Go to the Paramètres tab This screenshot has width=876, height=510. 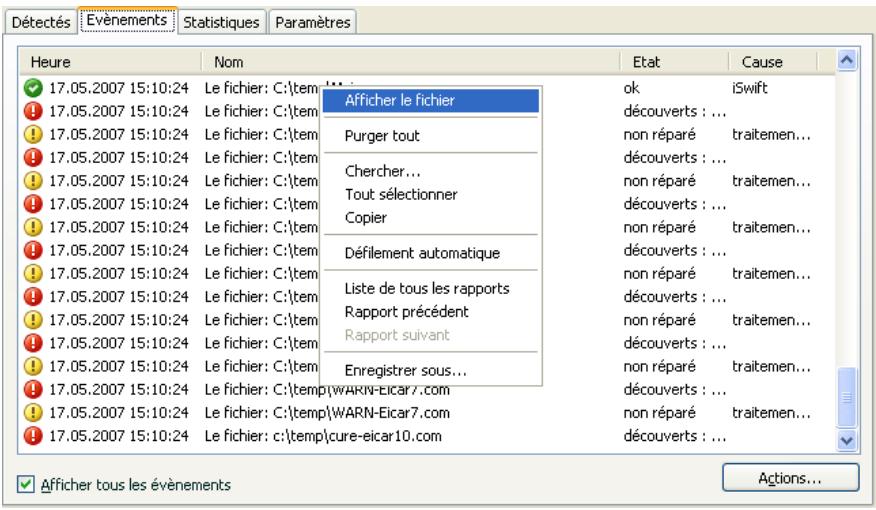pos(312,22)
